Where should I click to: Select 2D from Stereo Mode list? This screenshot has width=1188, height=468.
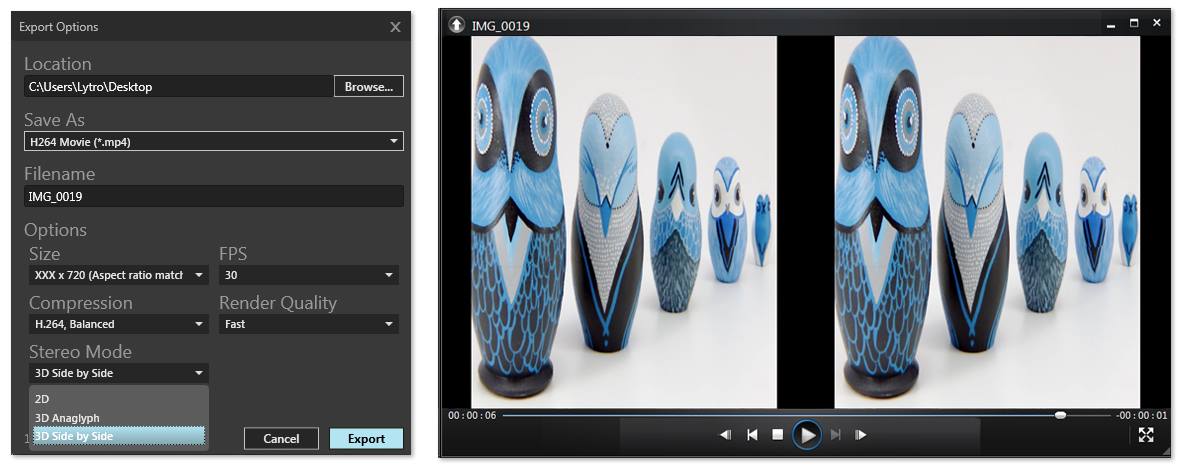(119, 399)
